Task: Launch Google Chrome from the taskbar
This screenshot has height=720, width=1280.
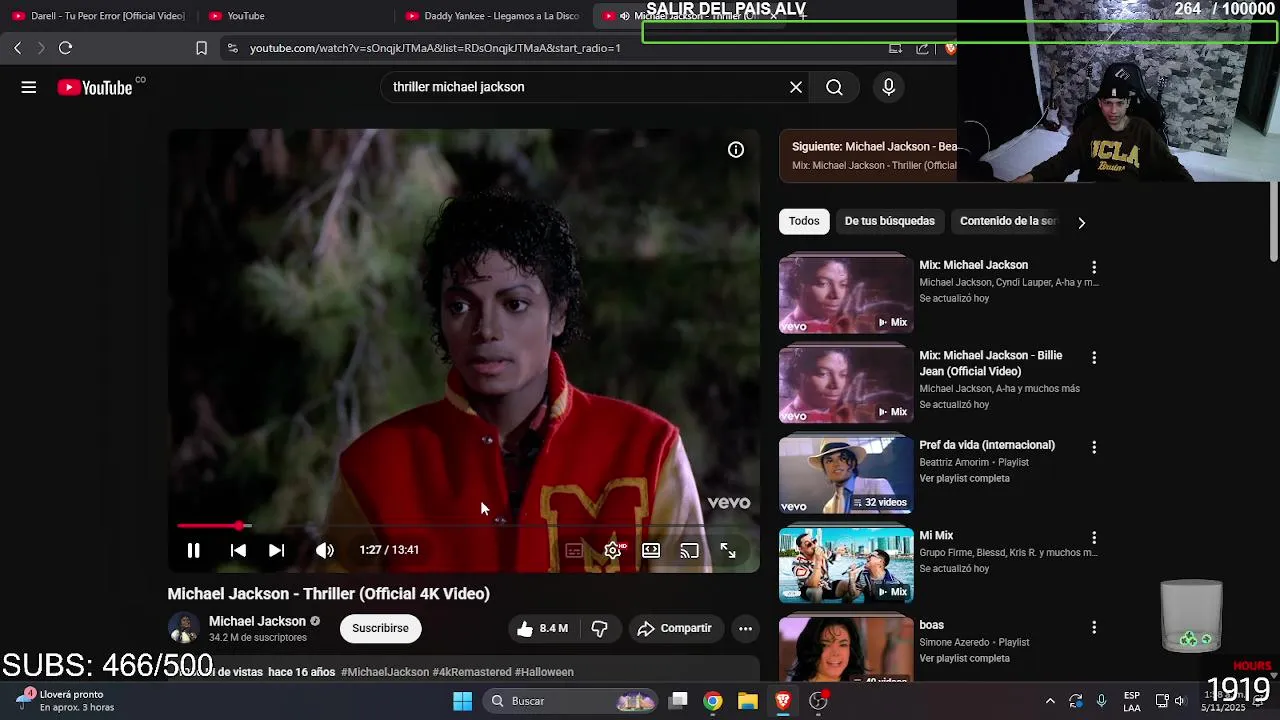Action: (x=713, y=701)
